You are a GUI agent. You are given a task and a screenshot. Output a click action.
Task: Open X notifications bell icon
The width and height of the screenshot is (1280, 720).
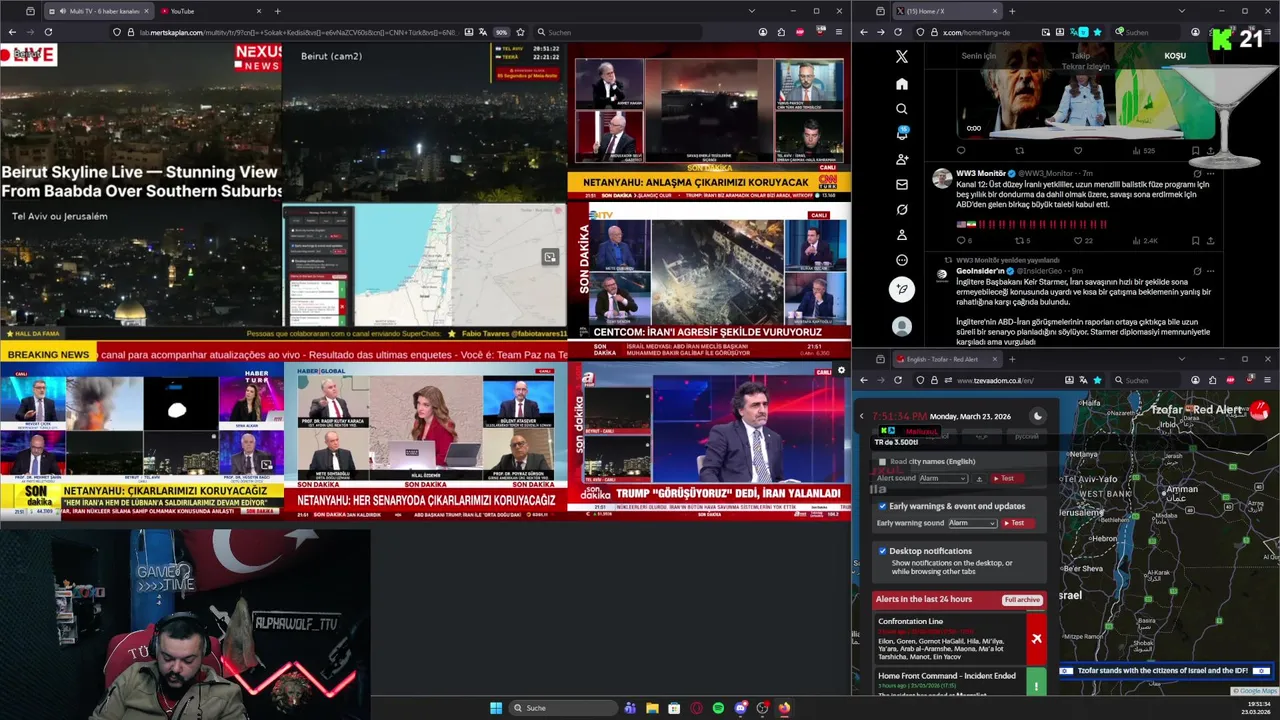(902, 134)
